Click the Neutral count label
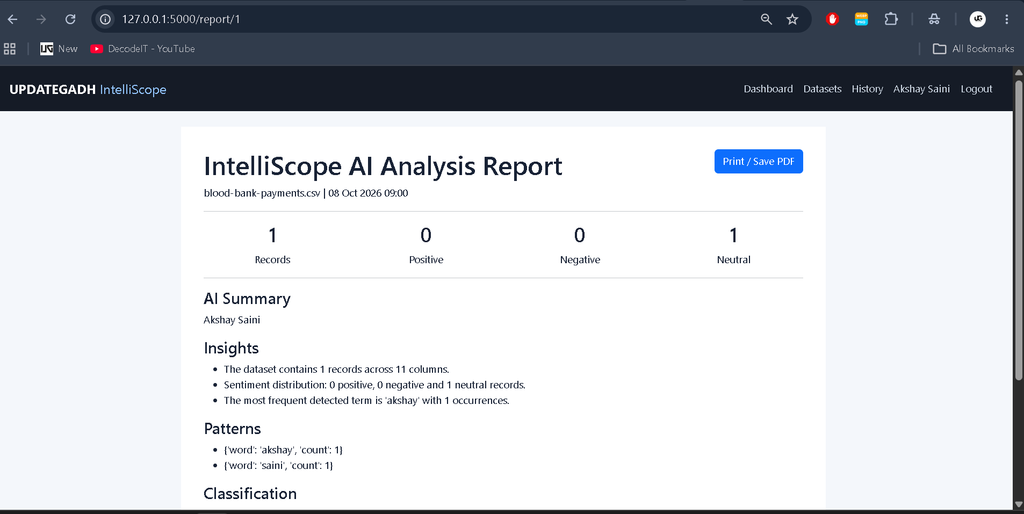This screenshot has height=514, width=1024. [733, 259]
